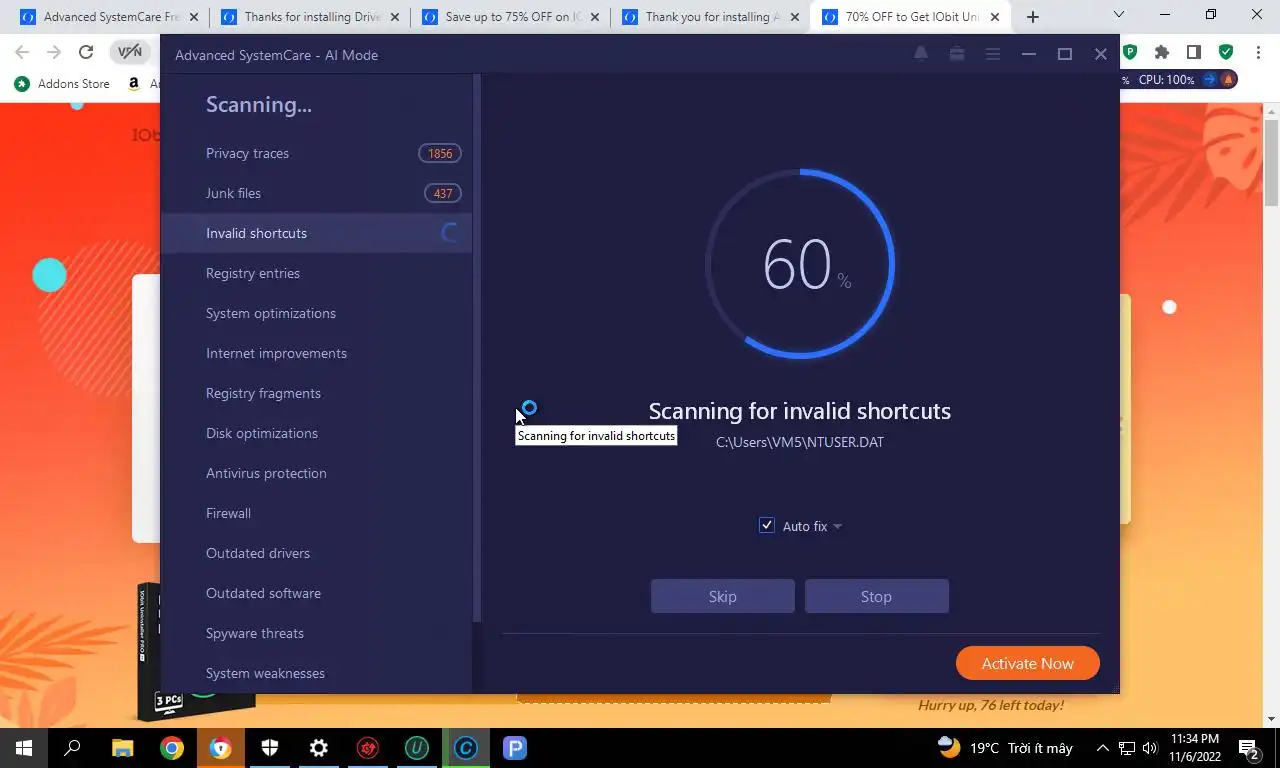Image resolution: width=1280 pixels, height=768 pixels.
Task: Open the browser three-dot menu
Action: (x=1258, y=52)
